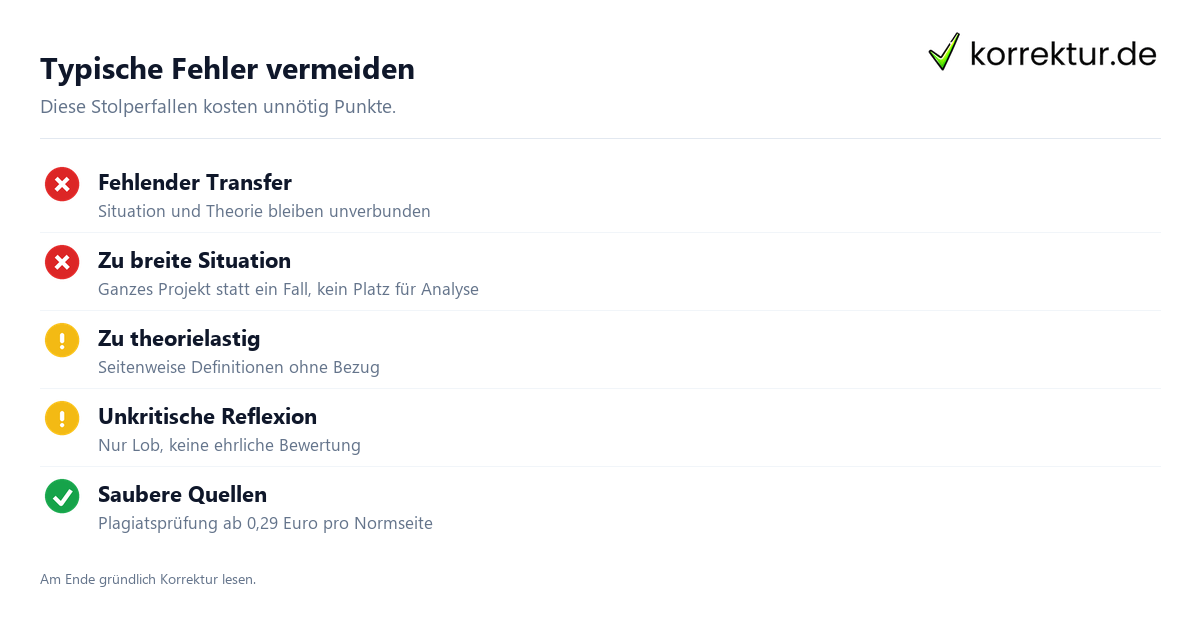
Task: Click the green checkmark icon beside Saubere Quellen
Action: point(62,496)
